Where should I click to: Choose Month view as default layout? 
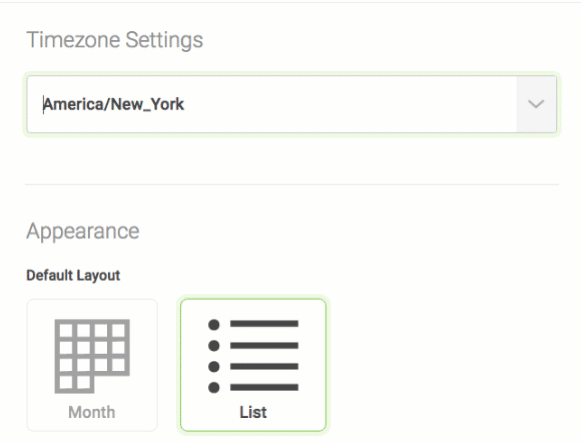(92, 365)
